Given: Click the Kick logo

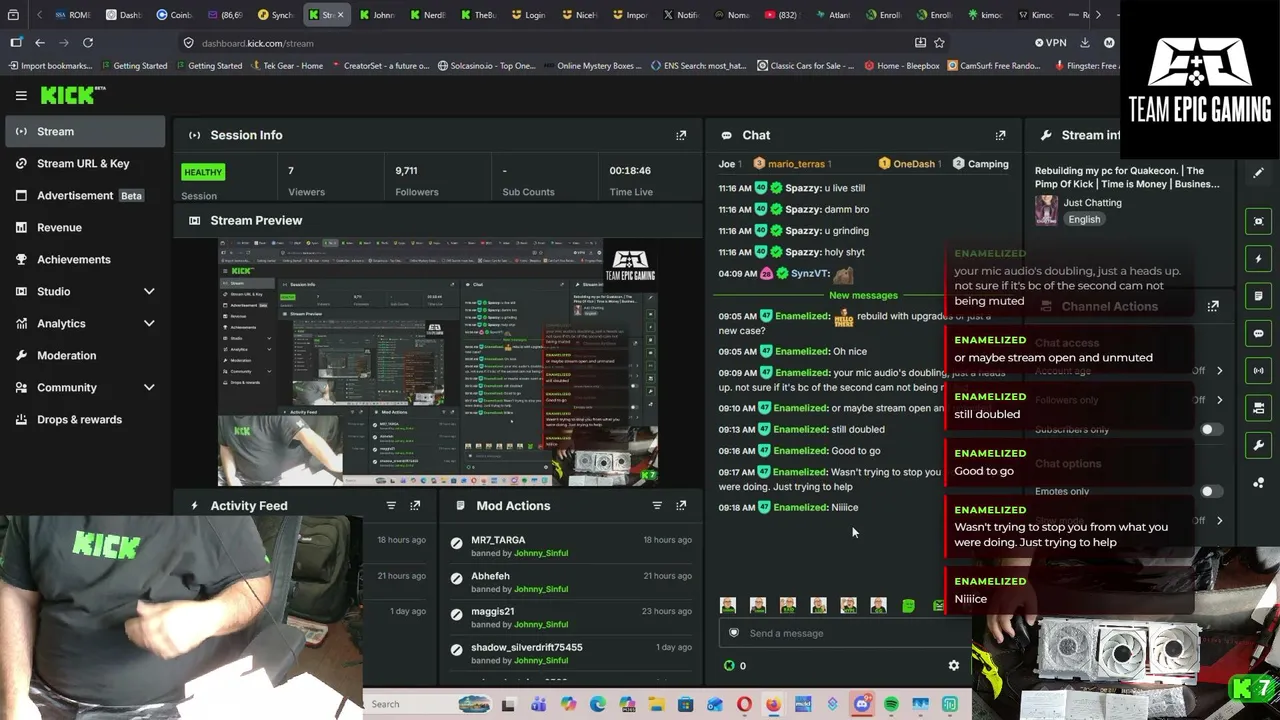Looking at the screenshot, I should coord(73,95).
